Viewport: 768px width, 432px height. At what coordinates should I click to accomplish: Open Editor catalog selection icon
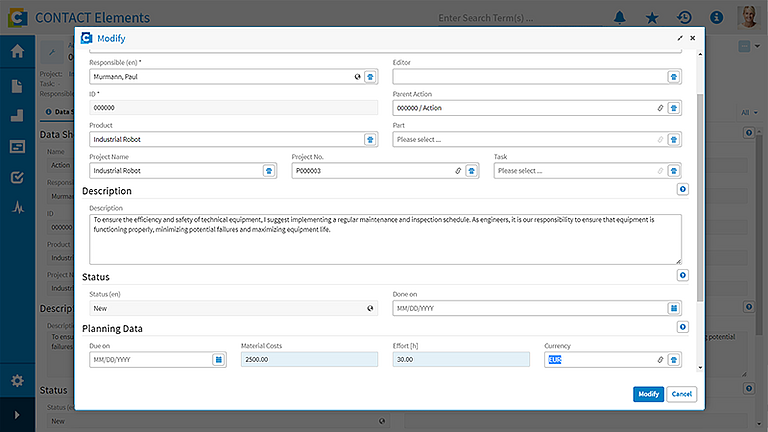pos(674,77)
